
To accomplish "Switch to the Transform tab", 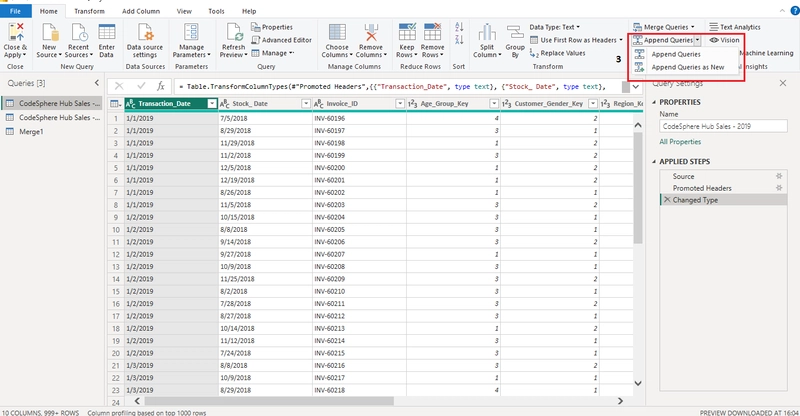I will coord(89,11).
